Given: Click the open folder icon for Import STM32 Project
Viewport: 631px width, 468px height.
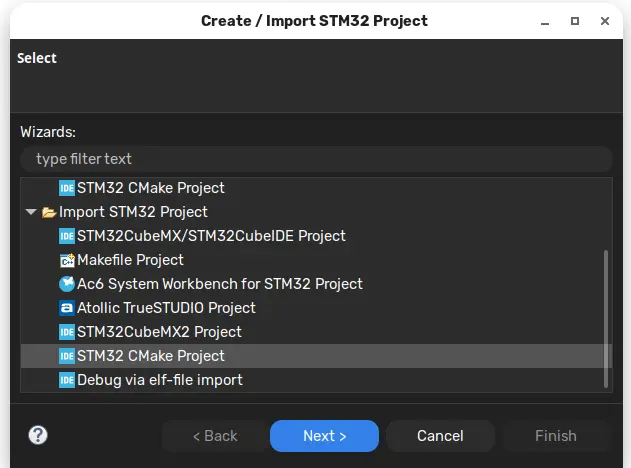Looking at the screenshot, I should tap(49, 212).
